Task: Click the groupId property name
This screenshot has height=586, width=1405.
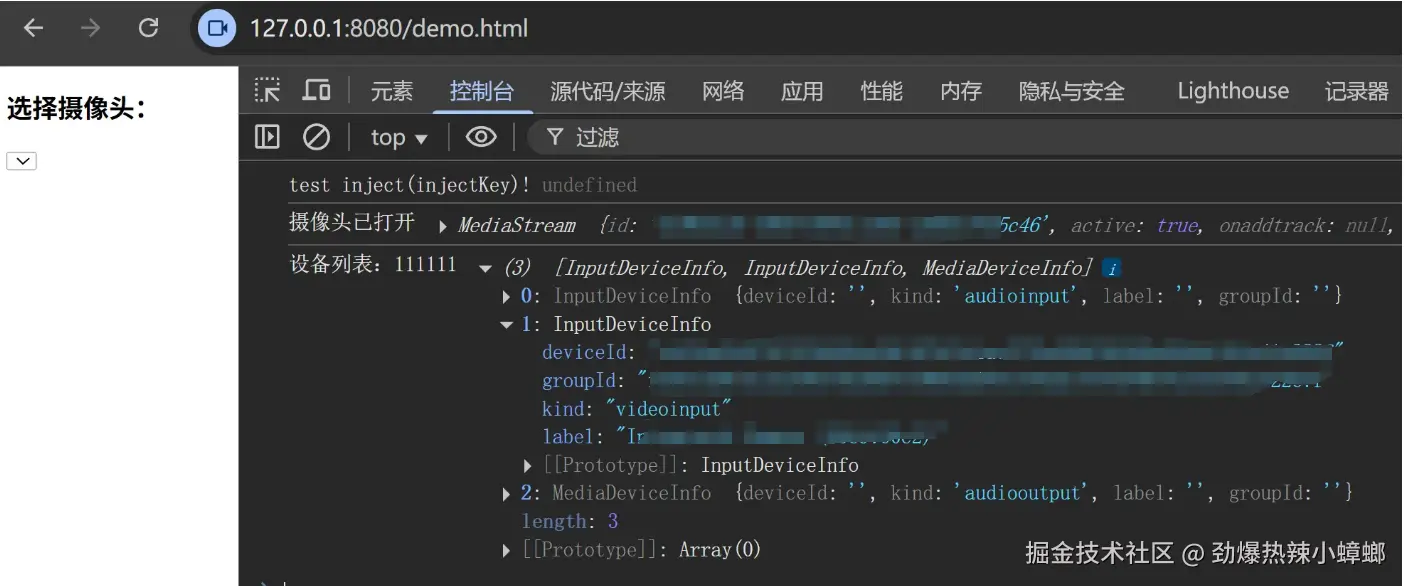Action: 579,381
